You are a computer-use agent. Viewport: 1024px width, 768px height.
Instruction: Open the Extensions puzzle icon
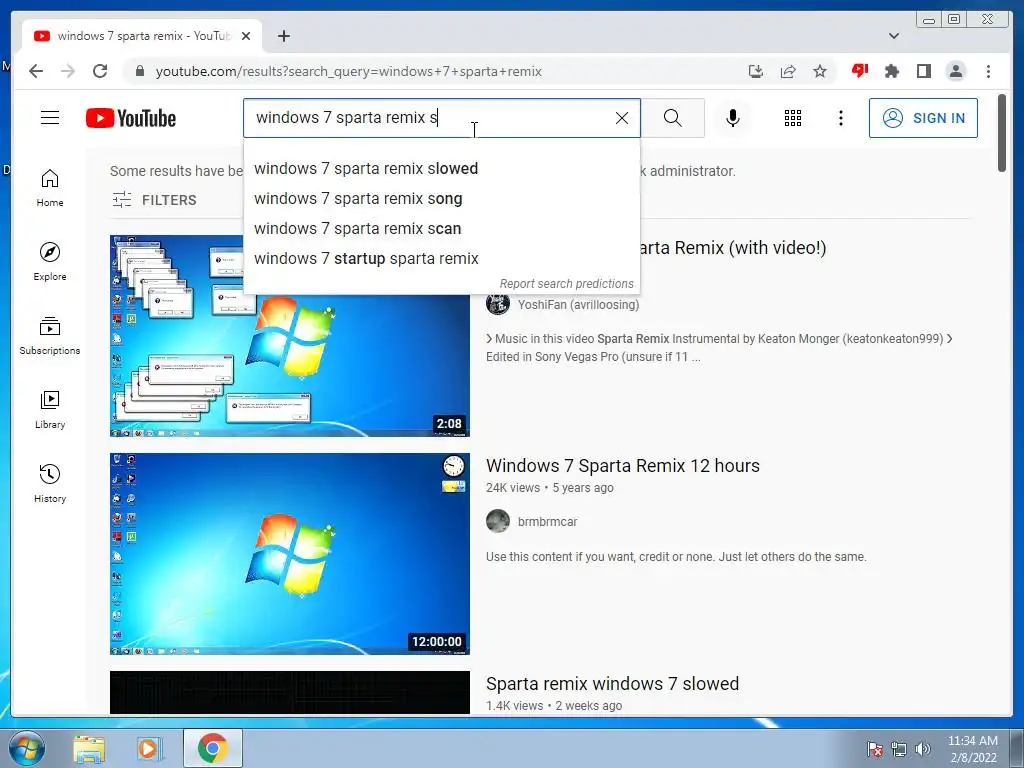pyautogui.click(x=891, y=71)
